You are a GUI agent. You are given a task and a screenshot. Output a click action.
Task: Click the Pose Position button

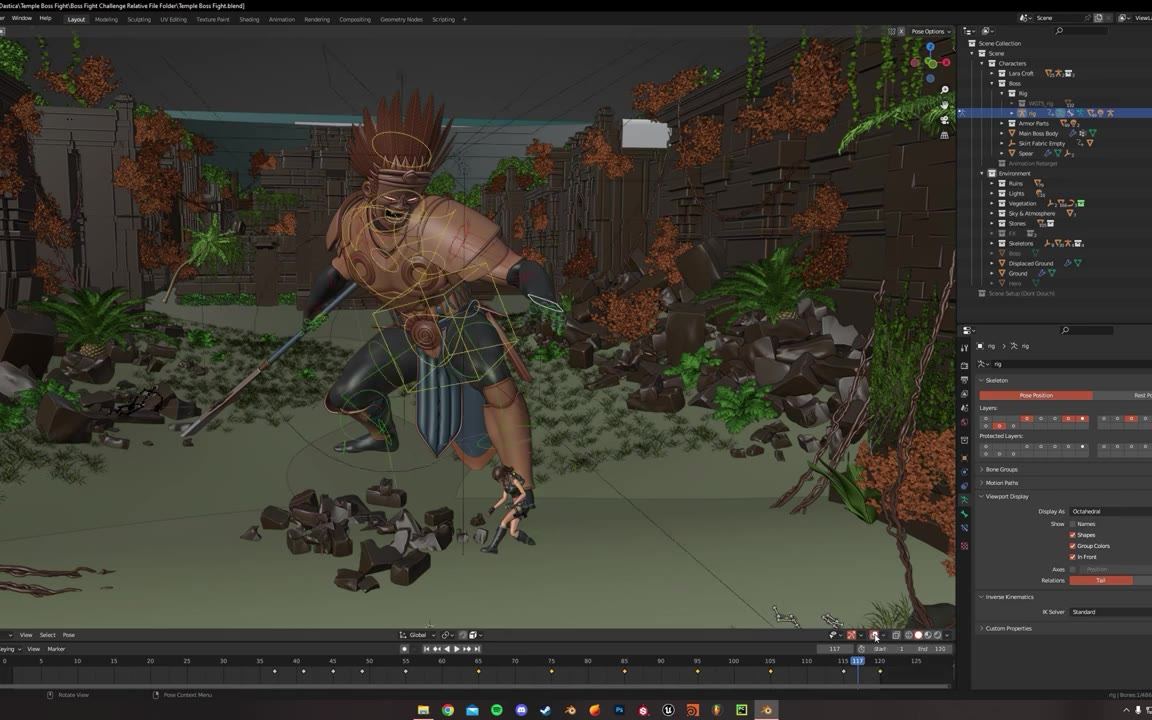click(1035, 395)
